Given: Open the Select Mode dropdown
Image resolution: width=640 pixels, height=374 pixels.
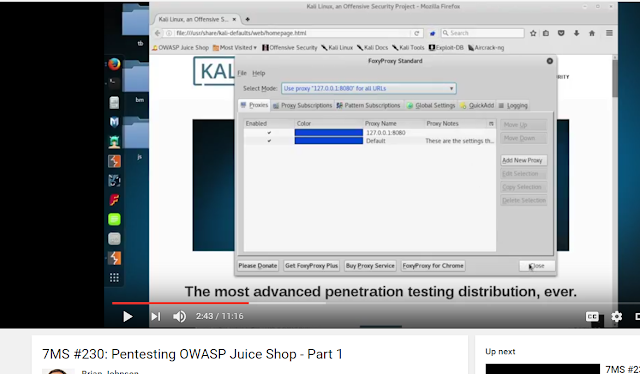Looking at the screenshot, I should 369,88.
